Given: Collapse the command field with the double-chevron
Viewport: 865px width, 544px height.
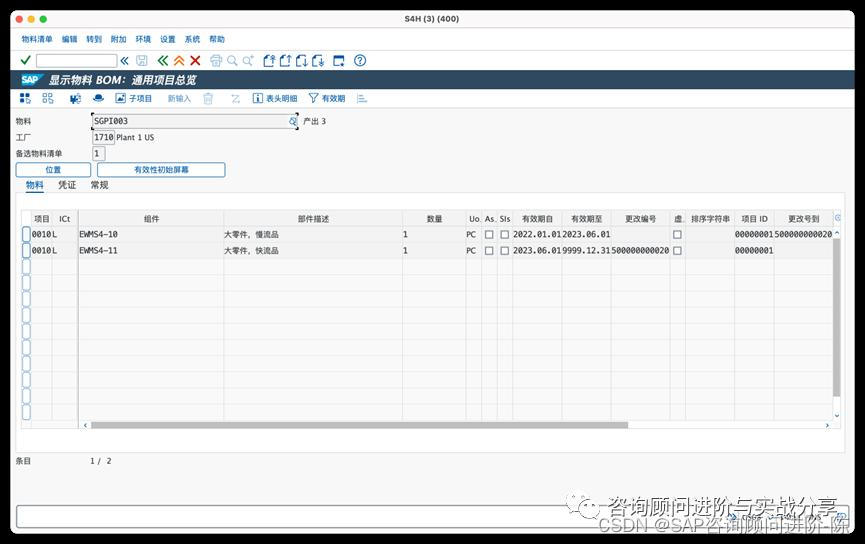Looking at the screenshot, I should (125, 61).
